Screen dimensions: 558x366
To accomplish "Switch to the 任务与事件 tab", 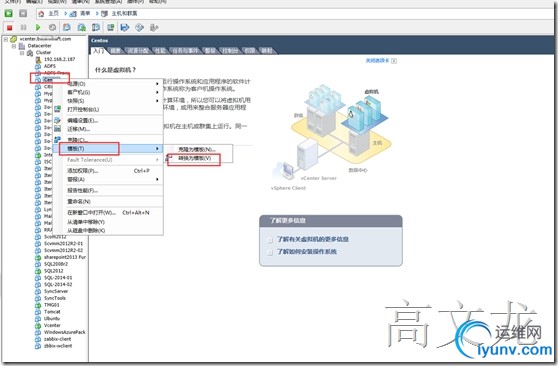I will tap(185, 51).
